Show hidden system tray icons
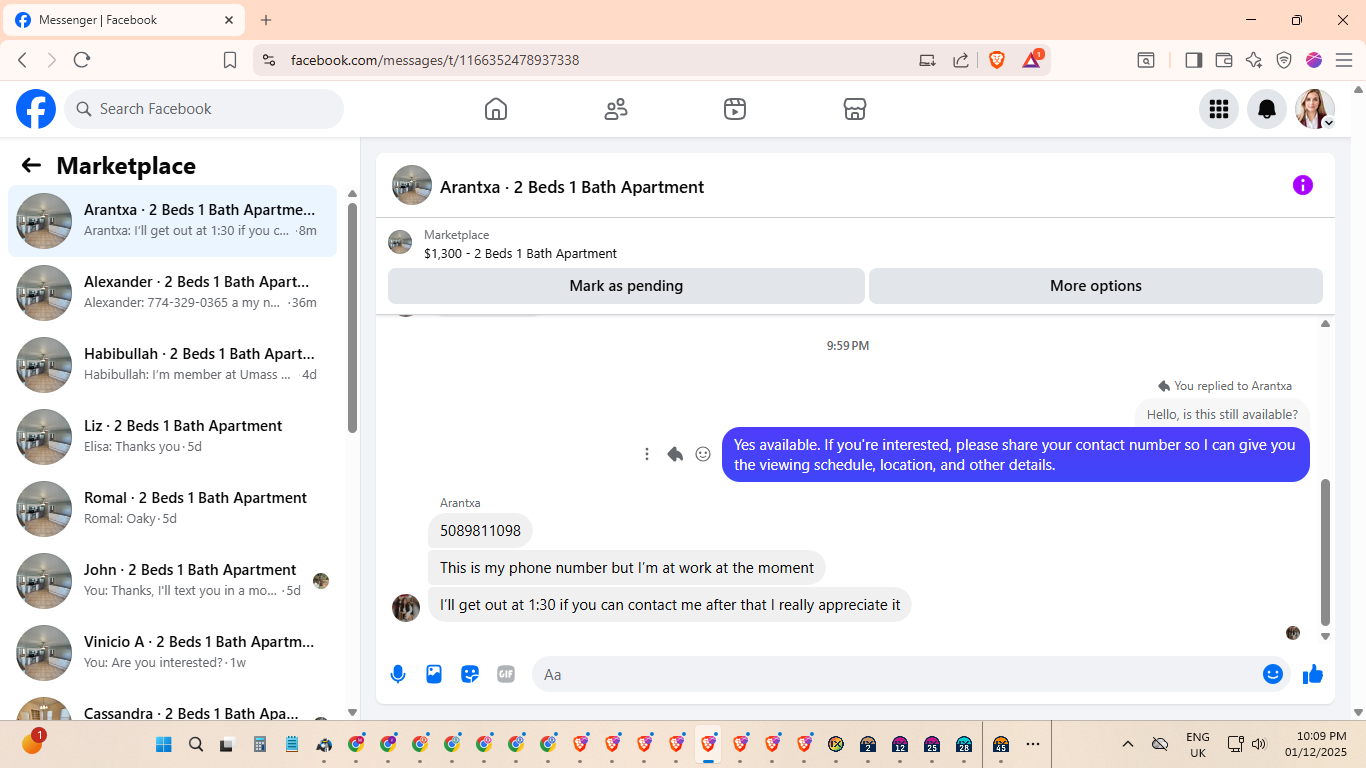Viewport: 1366px width, 768px height. (x=1128, y=744)
